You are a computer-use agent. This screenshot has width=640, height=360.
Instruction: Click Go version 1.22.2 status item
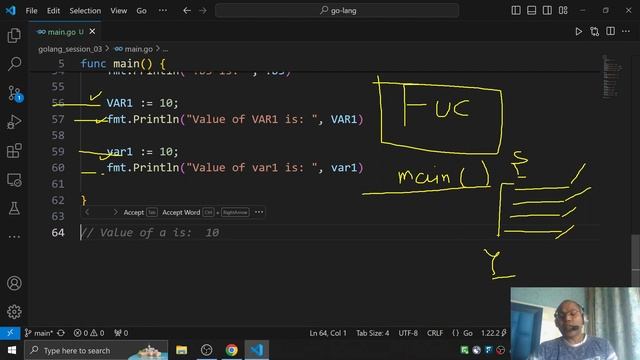click(x=493, y=333)
